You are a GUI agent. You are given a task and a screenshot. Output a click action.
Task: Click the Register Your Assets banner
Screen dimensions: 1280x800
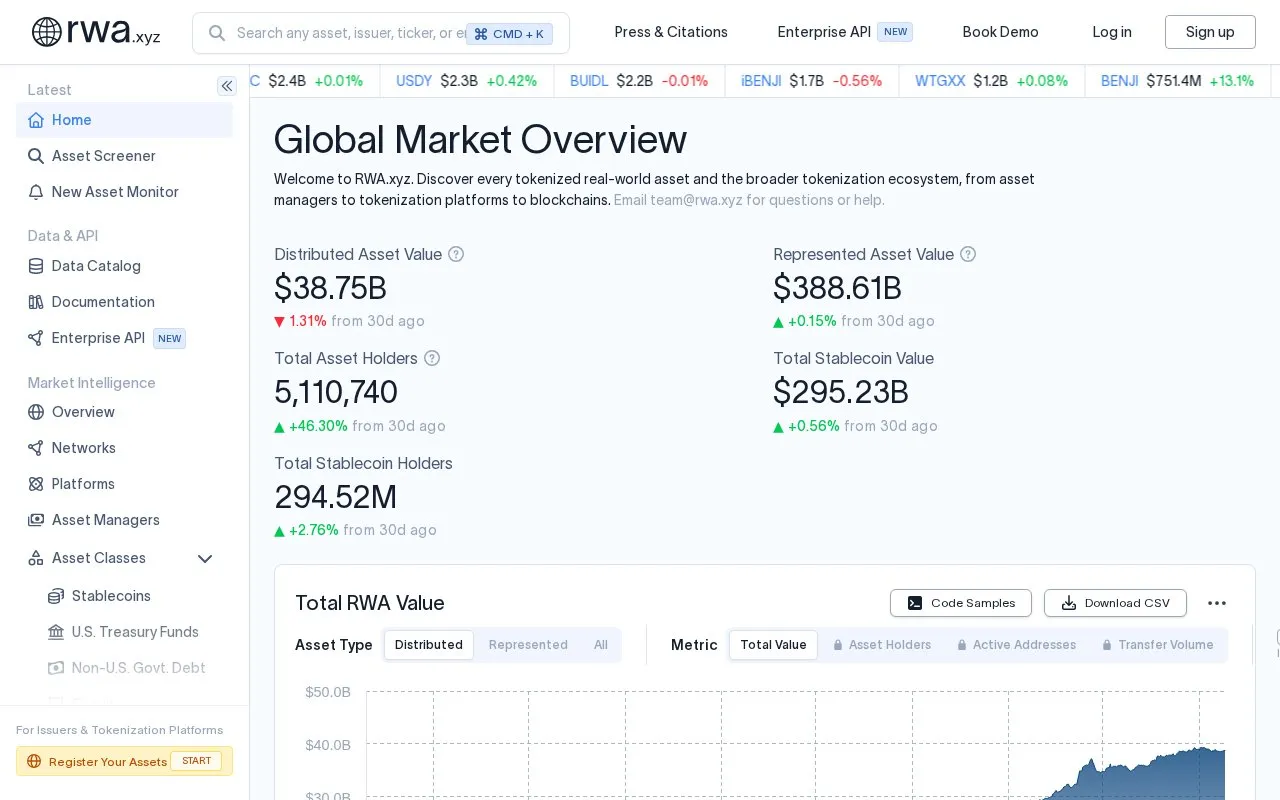click(x=124, y=761)
